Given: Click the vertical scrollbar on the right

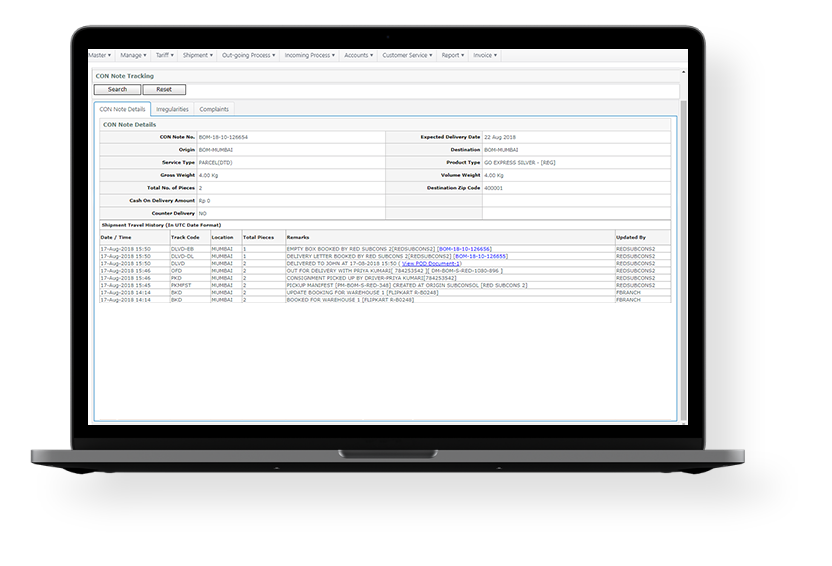Looking at the screenshot, I should coord(683,250).
